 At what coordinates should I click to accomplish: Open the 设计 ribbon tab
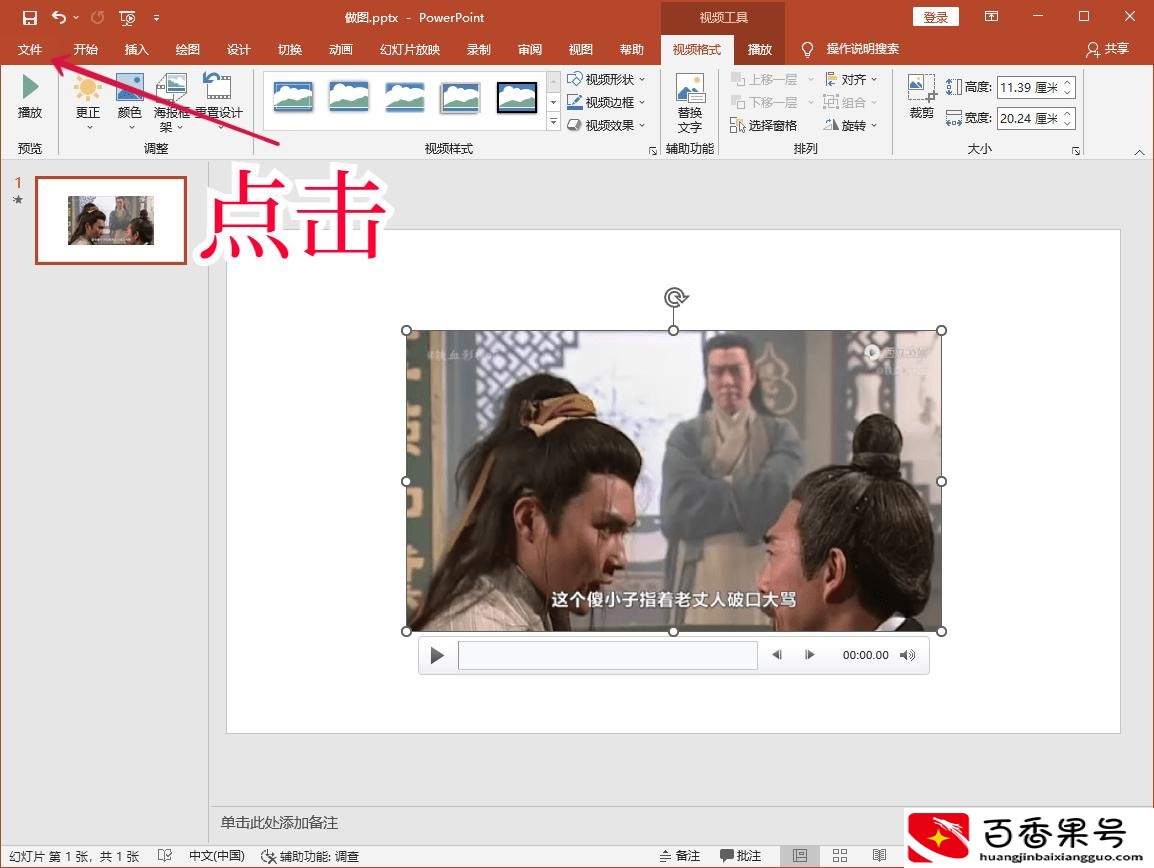(x=238, y=49)
